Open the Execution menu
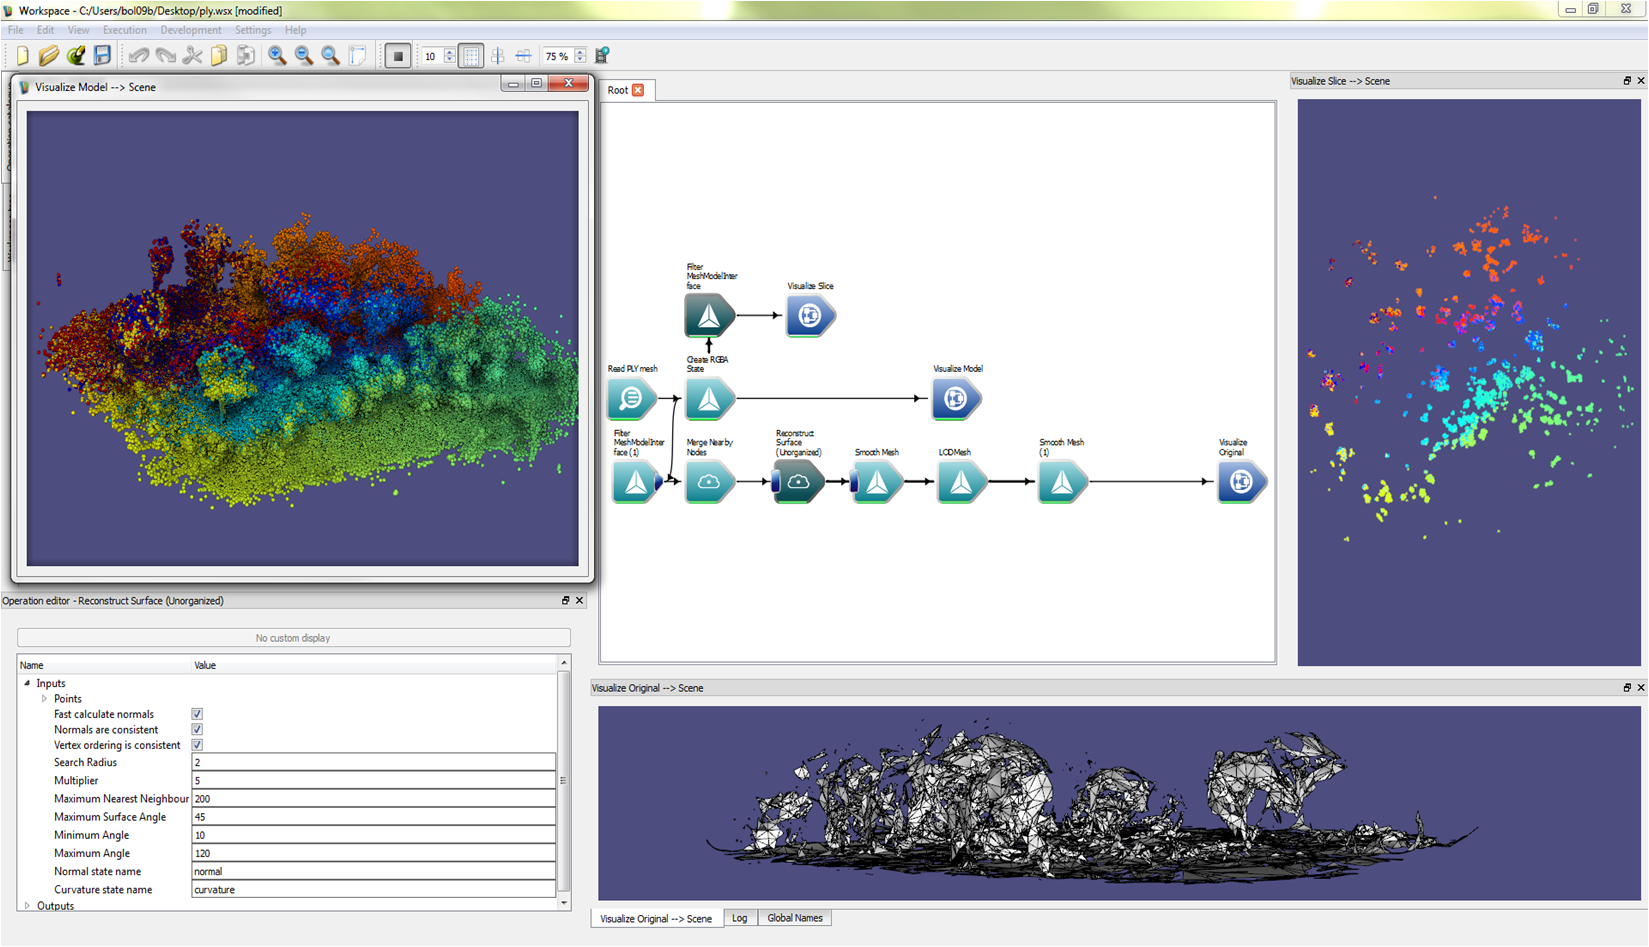1649x947 pixels. tap(124, 30)
